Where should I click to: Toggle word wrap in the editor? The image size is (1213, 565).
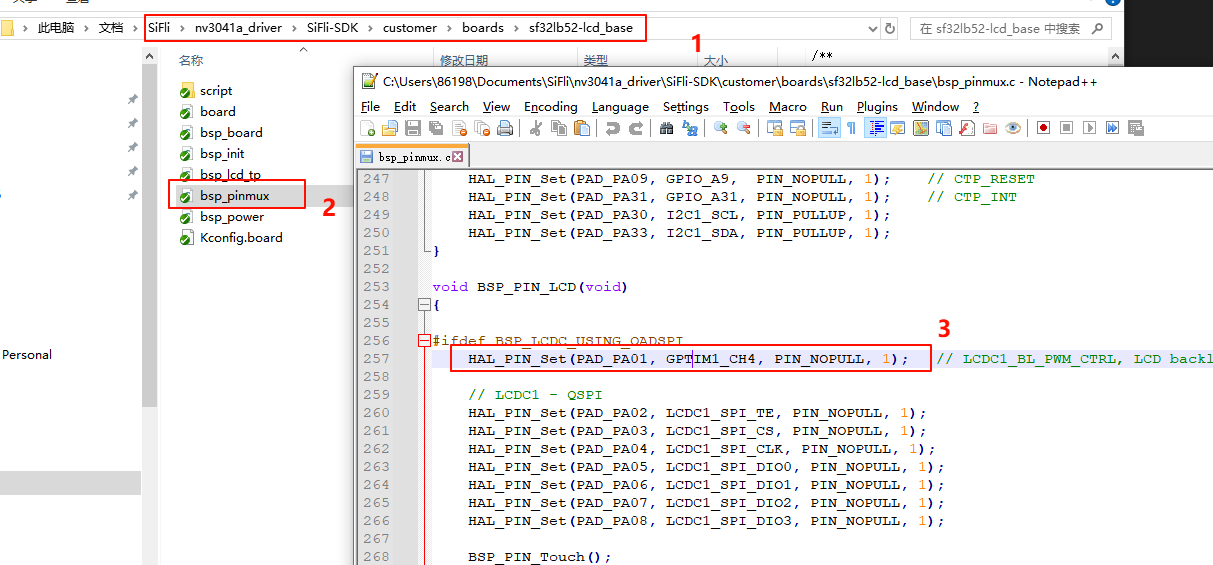click(828, 128)
